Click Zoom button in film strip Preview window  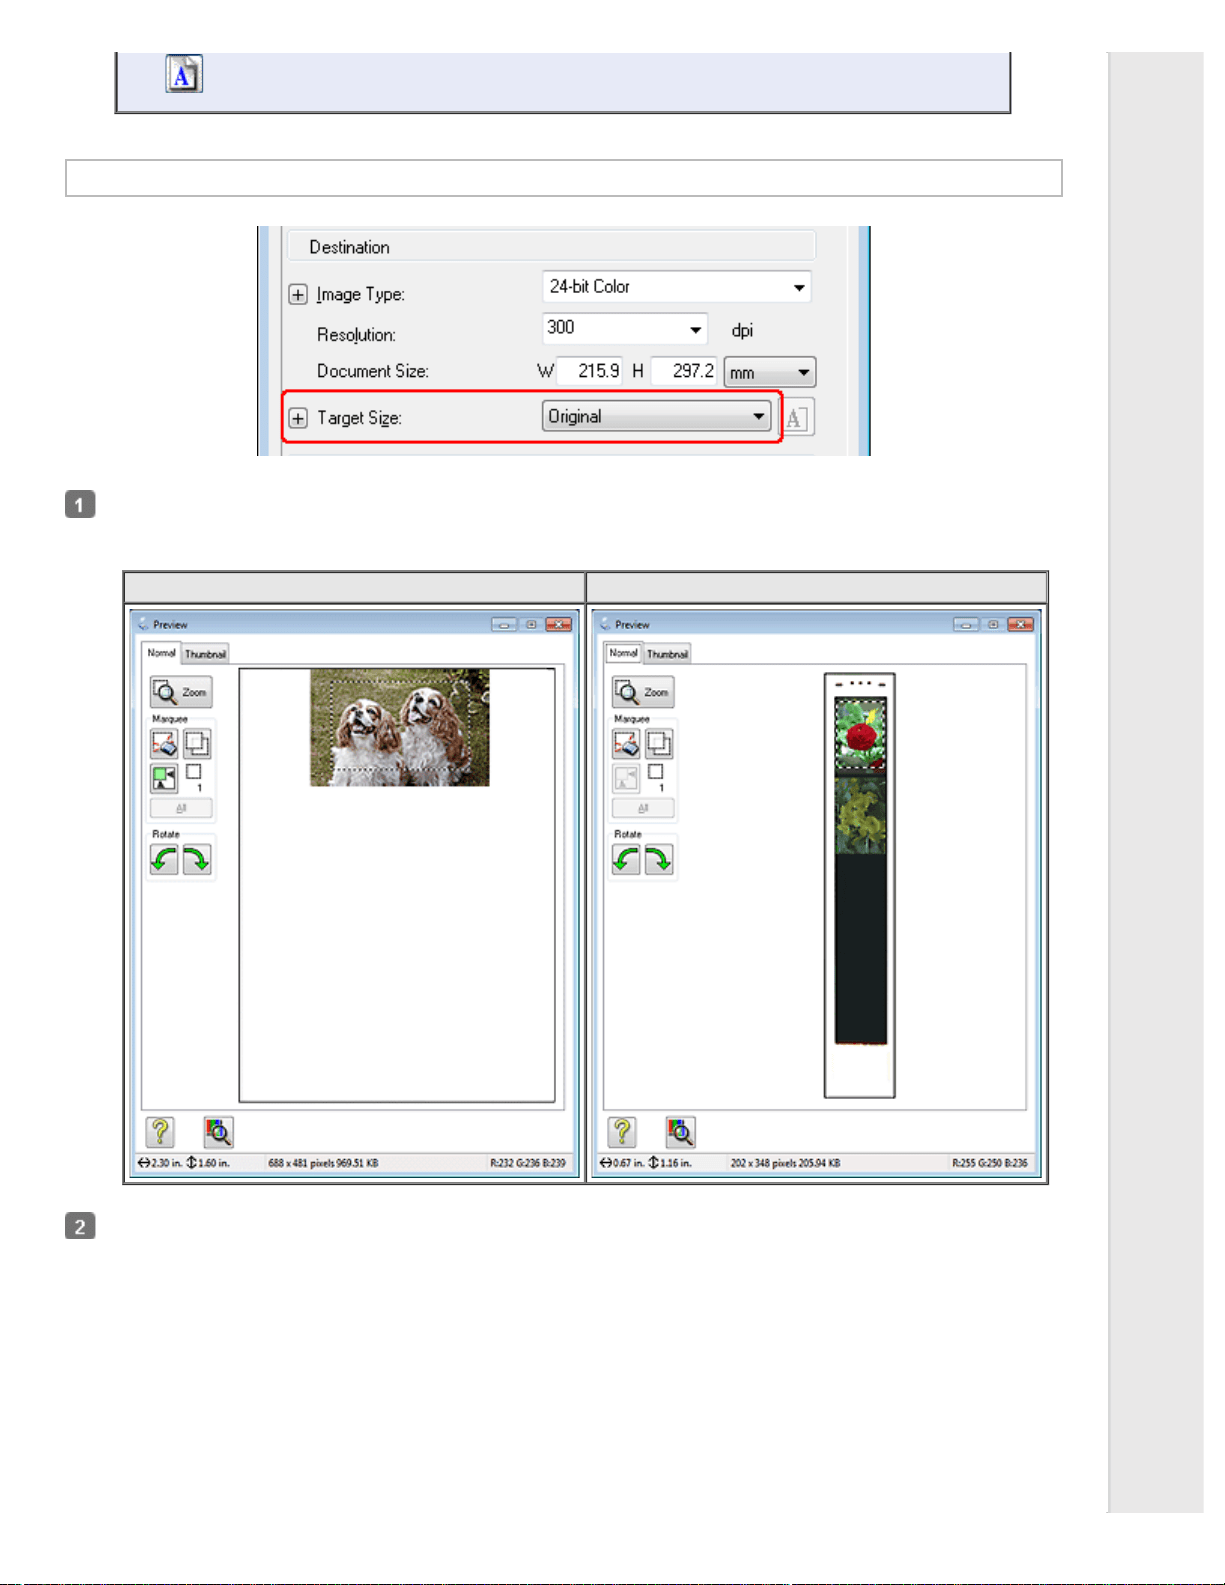[643, 692]
